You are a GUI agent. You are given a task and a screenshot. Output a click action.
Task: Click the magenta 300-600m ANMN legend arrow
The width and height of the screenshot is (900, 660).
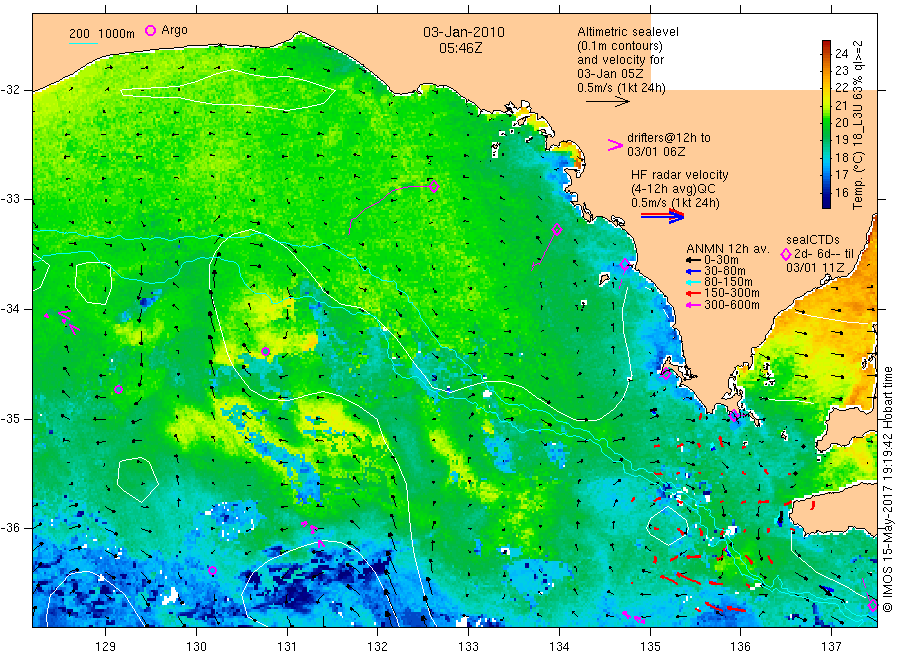click(x=694, y=305)
